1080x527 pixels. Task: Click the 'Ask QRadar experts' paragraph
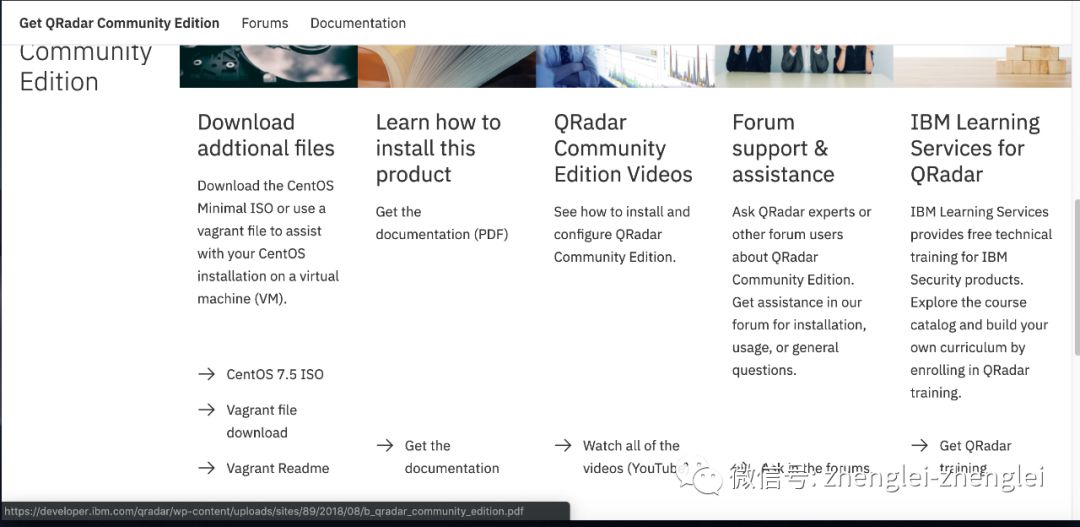tap(802, 291)
